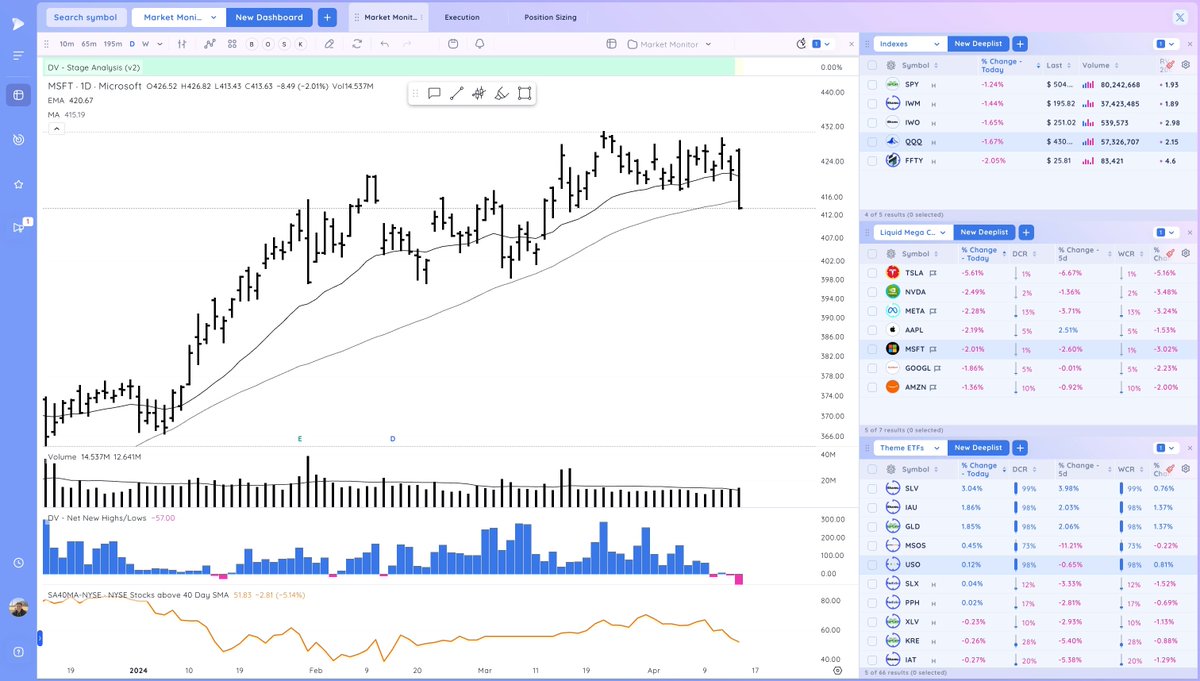
Task: Undo the last chart action
Action: pyautogui.click(x=384, y=44)
